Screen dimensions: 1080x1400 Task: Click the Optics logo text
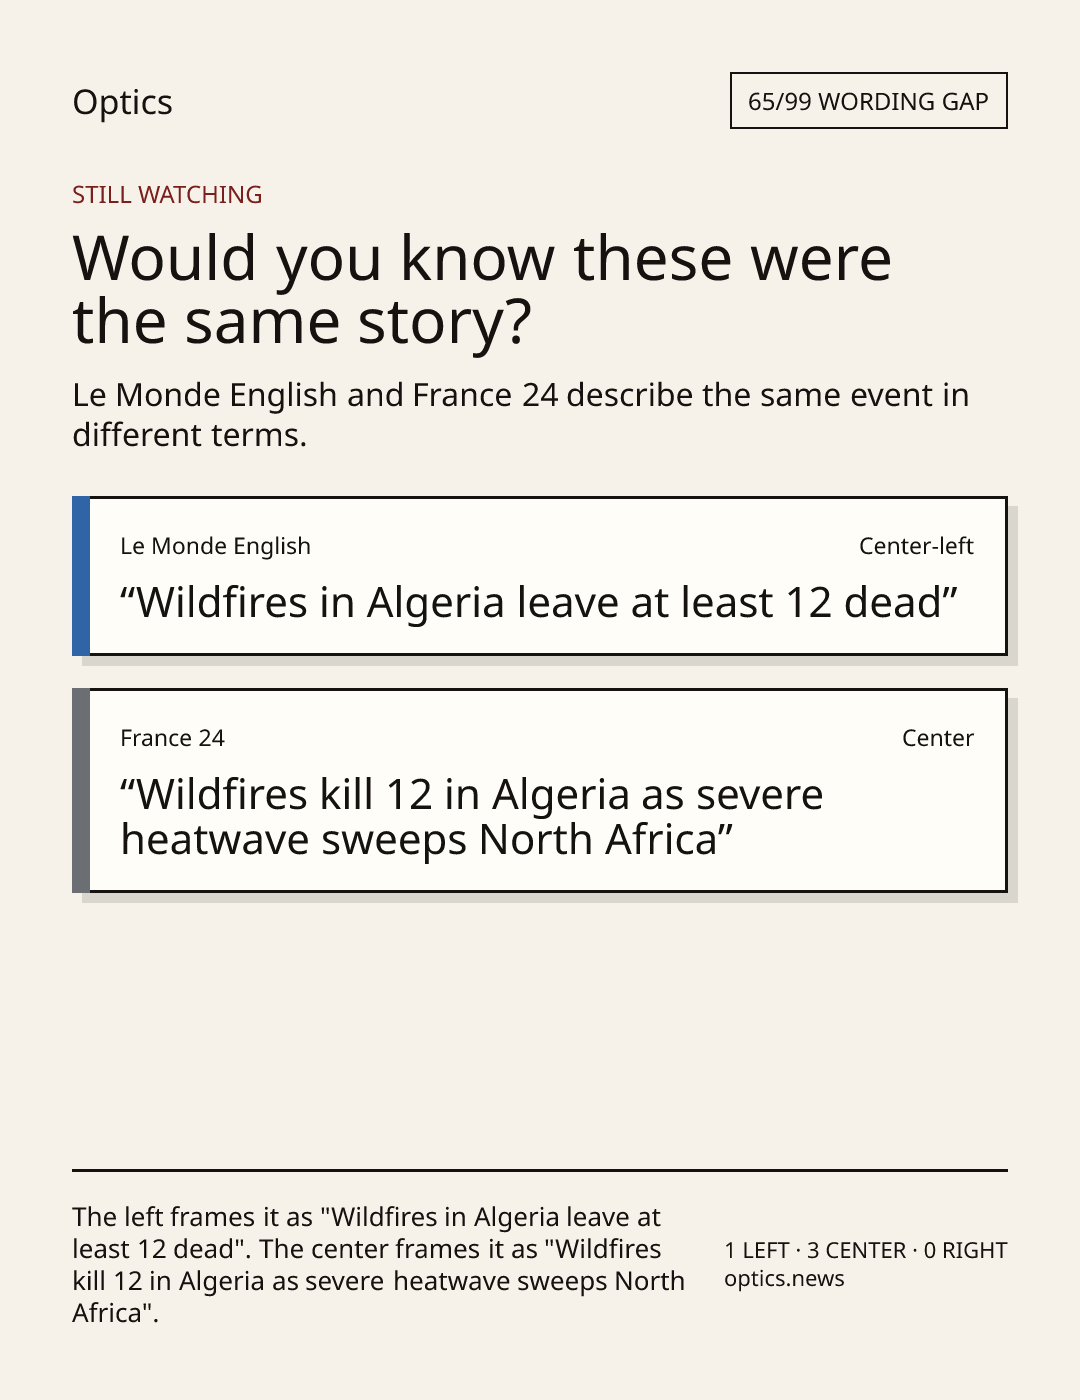pyautogui.click(x=122, y=102)
